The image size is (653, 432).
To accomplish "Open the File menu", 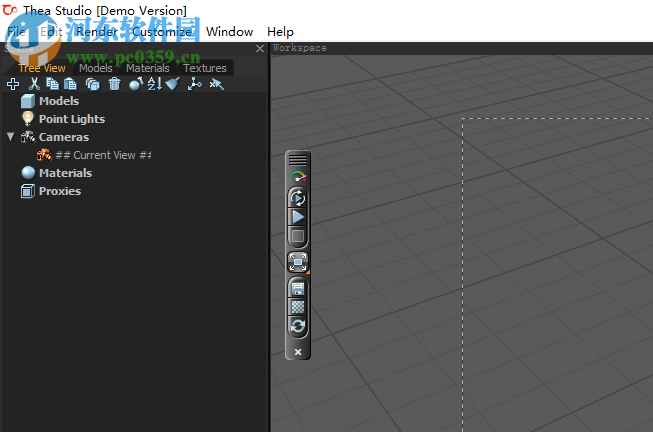I will tap(16, 32).
